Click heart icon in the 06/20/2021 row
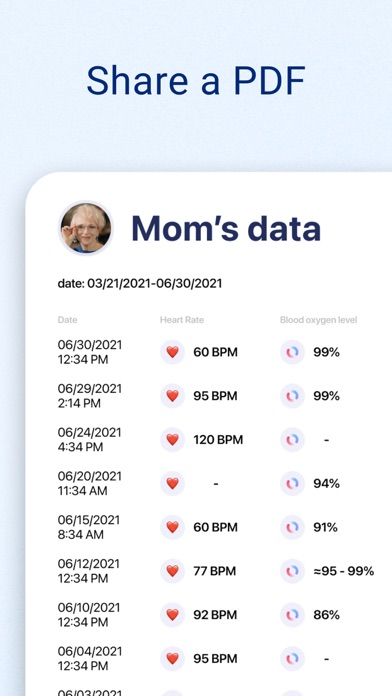 pos(172,483)
